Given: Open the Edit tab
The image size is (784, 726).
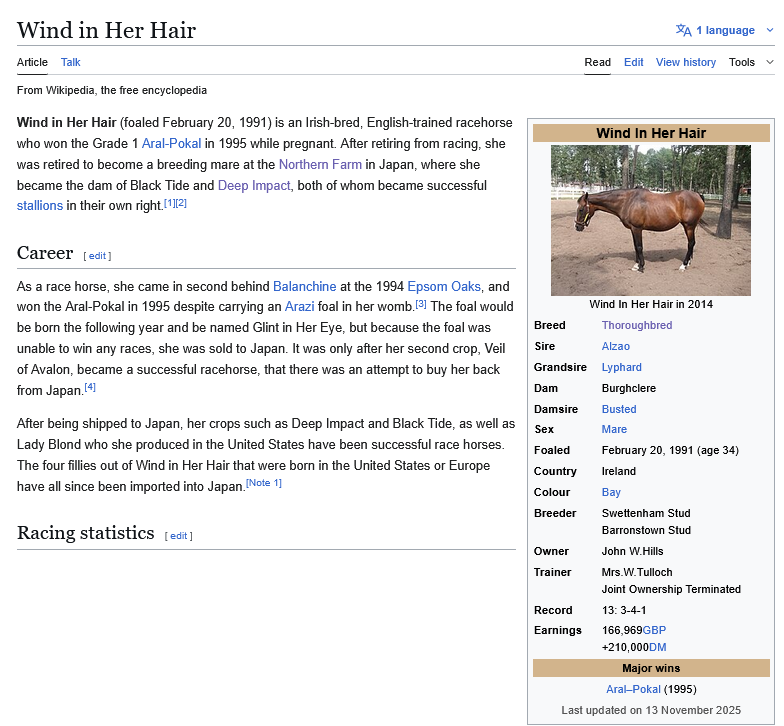Looking at the screenshot, I should click(x=634, y=62).
